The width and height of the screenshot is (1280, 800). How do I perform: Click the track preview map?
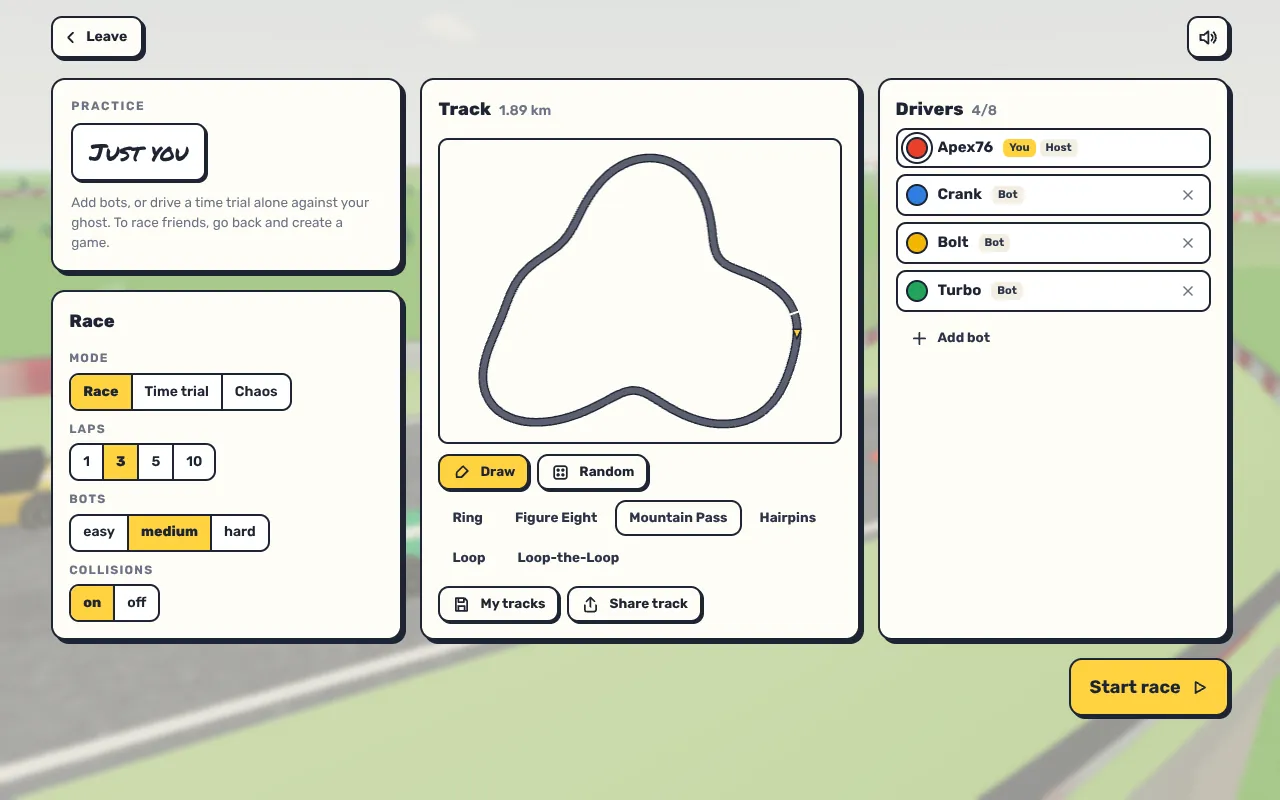click(640, 291)
